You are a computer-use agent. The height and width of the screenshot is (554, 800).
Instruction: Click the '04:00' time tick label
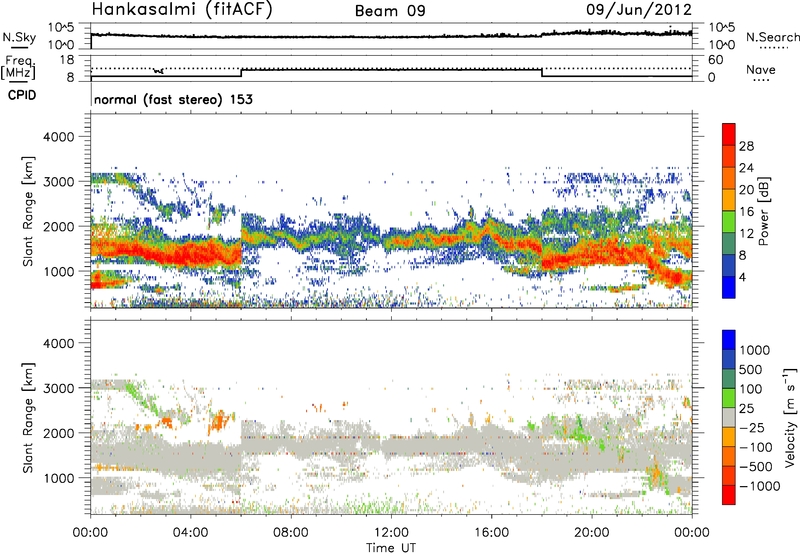click(190, 533)
